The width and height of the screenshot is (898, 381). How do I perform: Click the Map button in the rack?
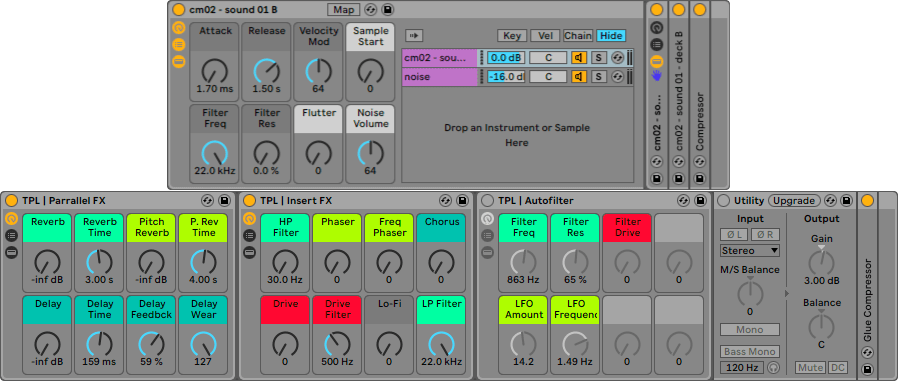pyautogui.click(x=344, y=9)
